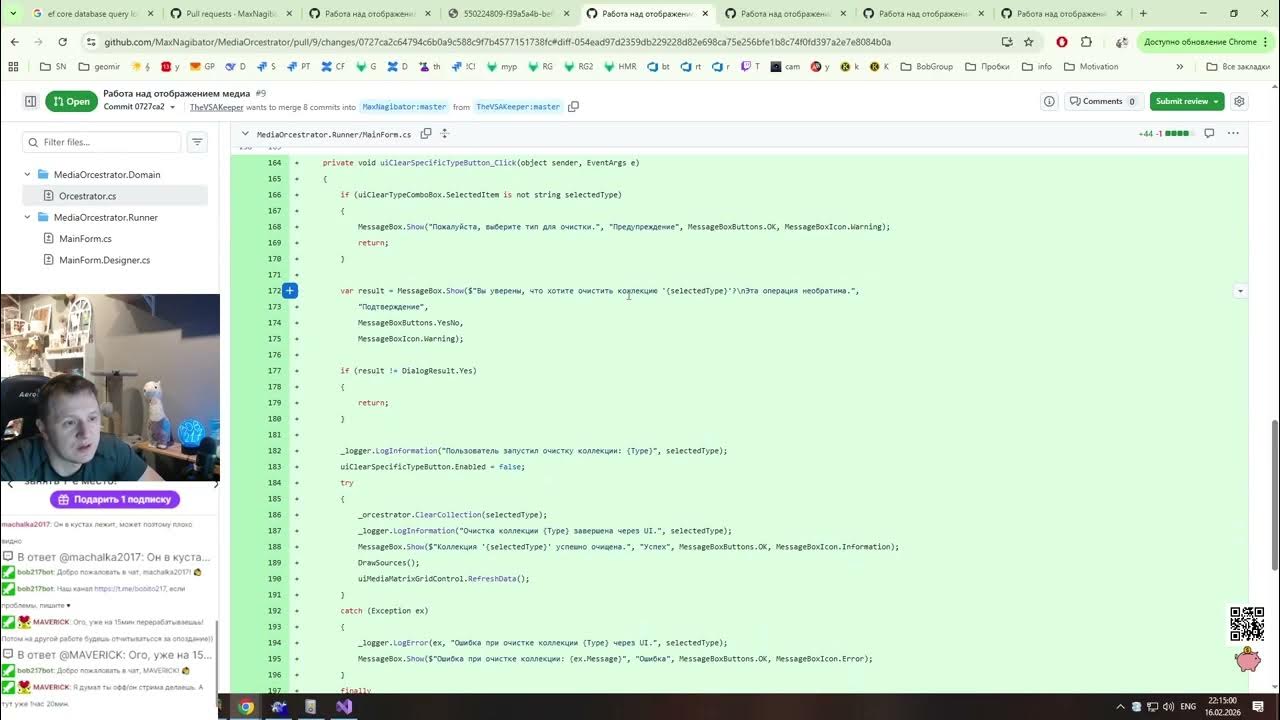
Task: Copy the head branch name icon
Action: 573,107
